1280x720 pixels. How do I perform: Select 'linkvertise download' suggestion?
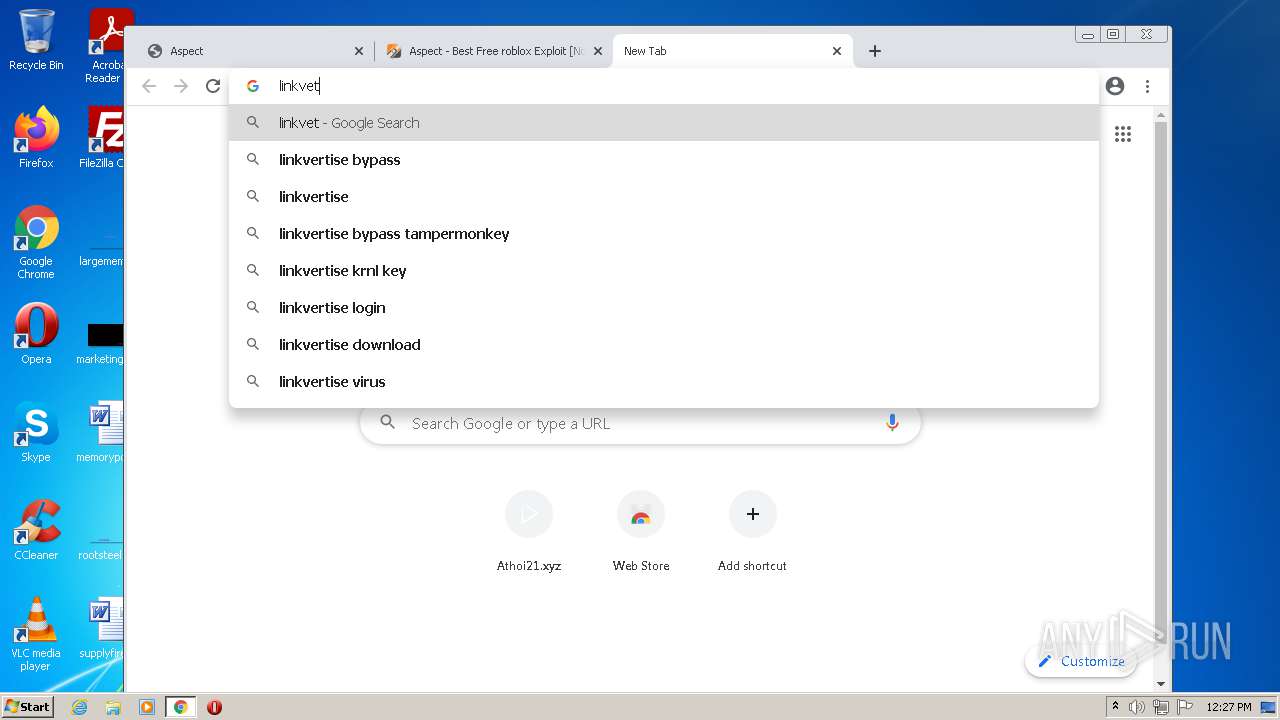[x=664, y=345]
